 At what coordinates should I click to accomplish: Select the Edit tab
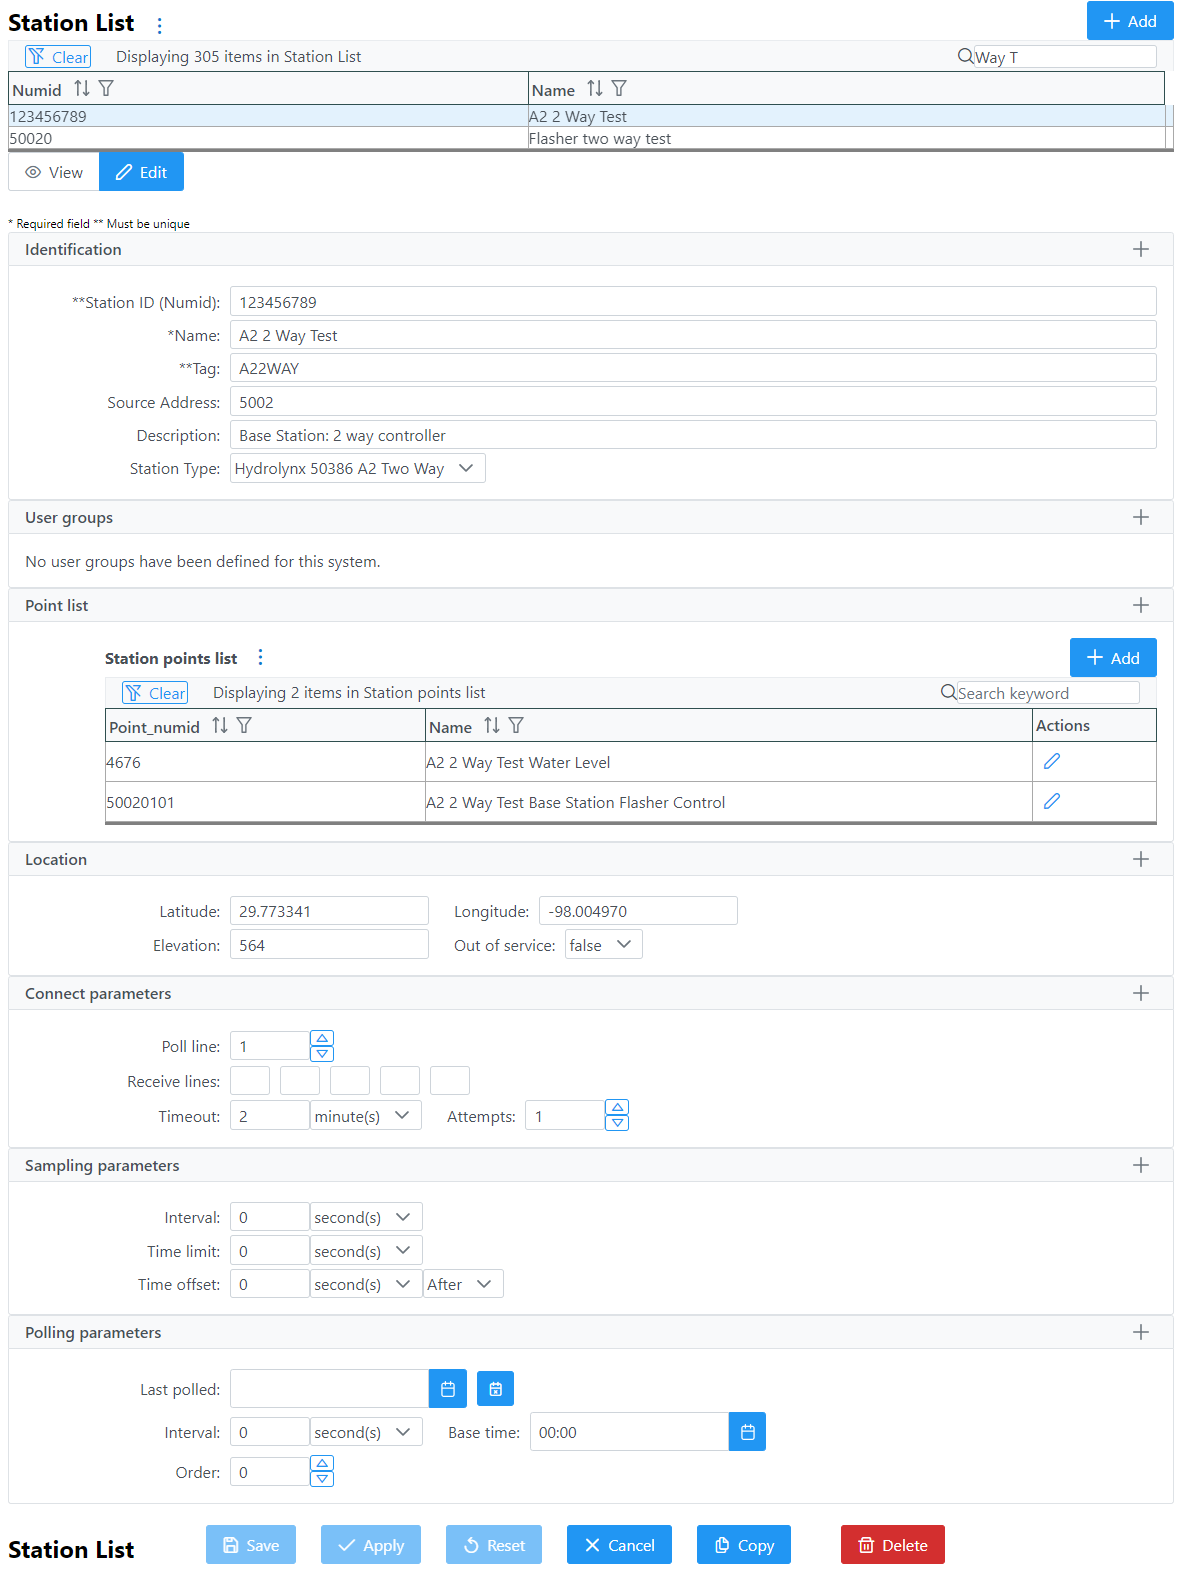(x=141, y=172)
